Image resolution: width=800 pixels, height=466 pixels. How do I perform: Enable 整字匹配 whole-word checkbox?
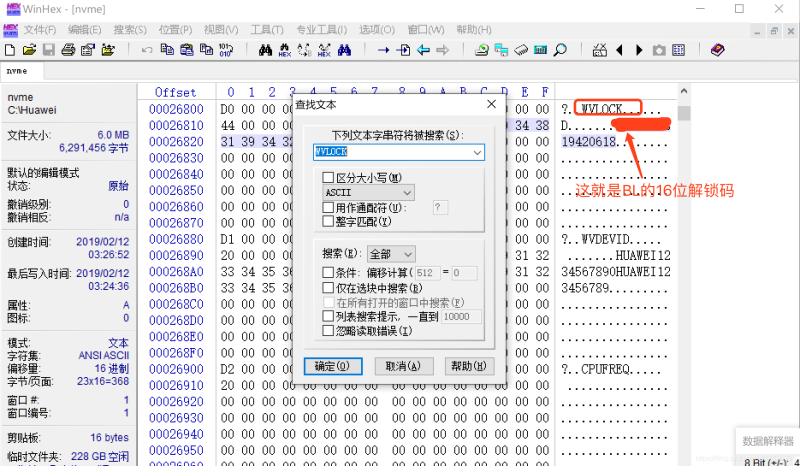click(328, 222)
